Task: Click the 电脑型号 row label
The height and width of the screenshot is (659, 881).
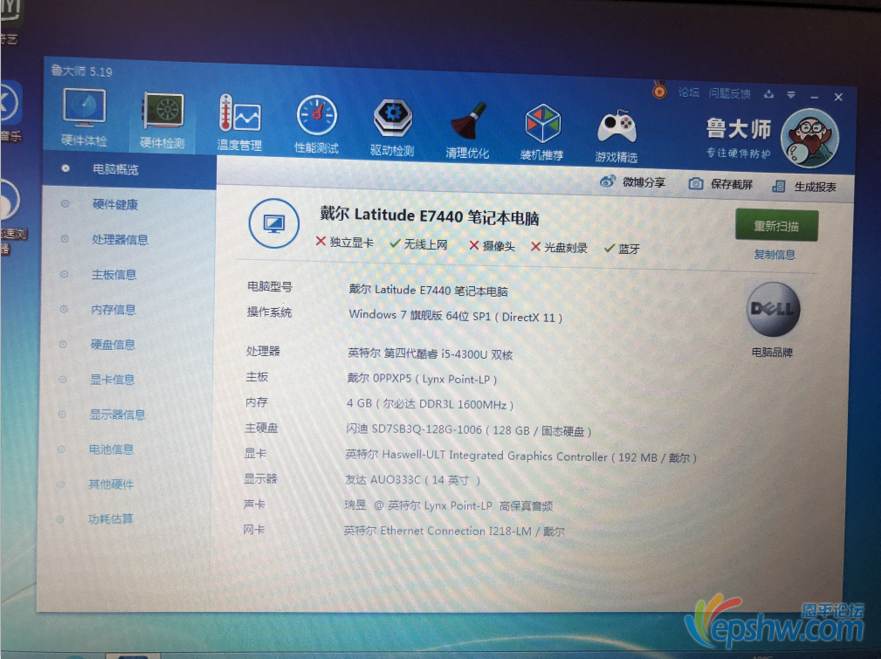Action: point(270,287)
